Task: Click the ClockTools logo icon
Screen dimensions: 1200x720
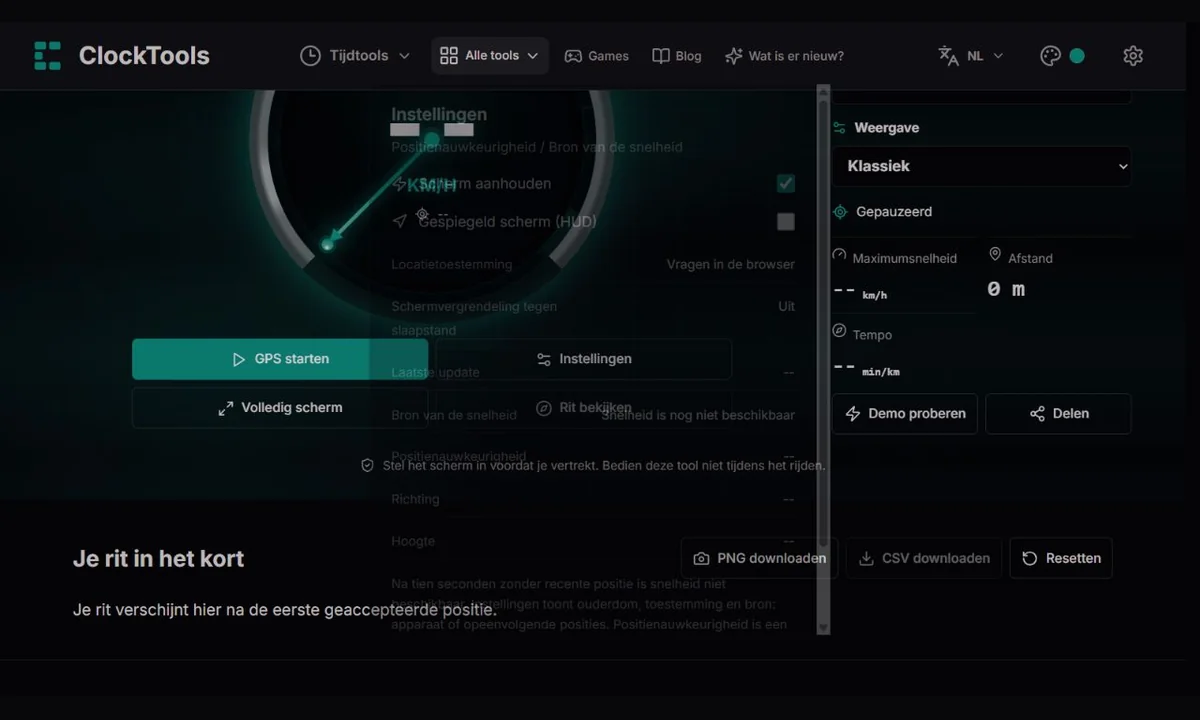Action: pyautogui.click(x=47, y=56)
